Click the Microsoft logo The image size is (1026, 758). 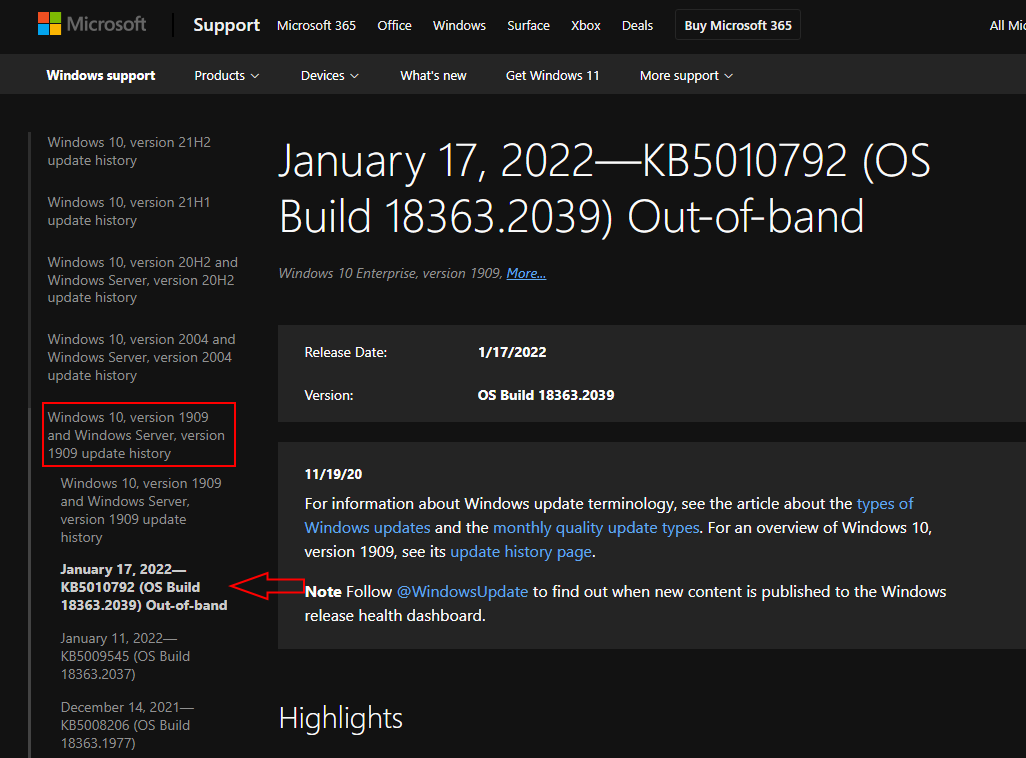tap(92, 25)
